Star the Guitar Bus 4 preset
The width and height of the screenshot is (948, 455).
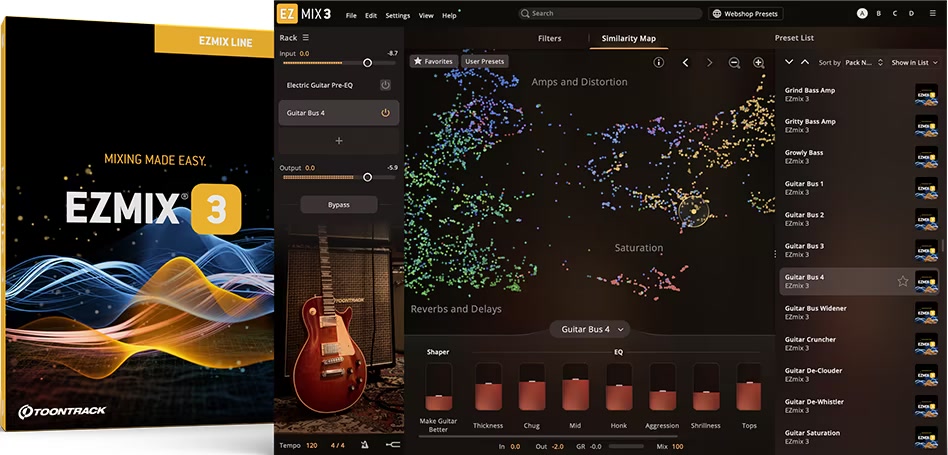(x=902, y=281)
